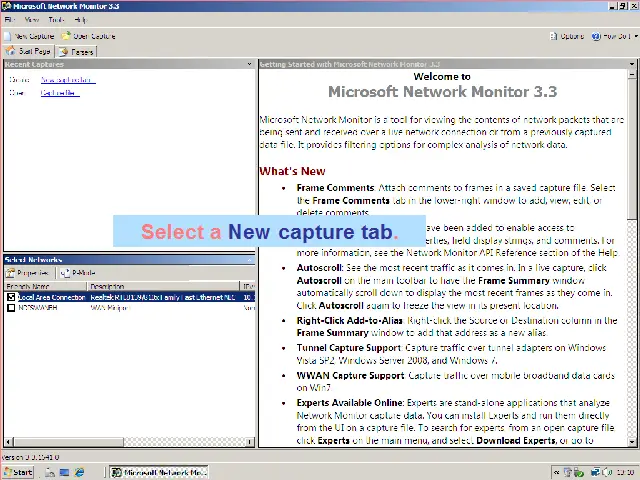Open the File menu
Image resolution: width=640 pixels, height=480 pixels.
pos(9,20)
